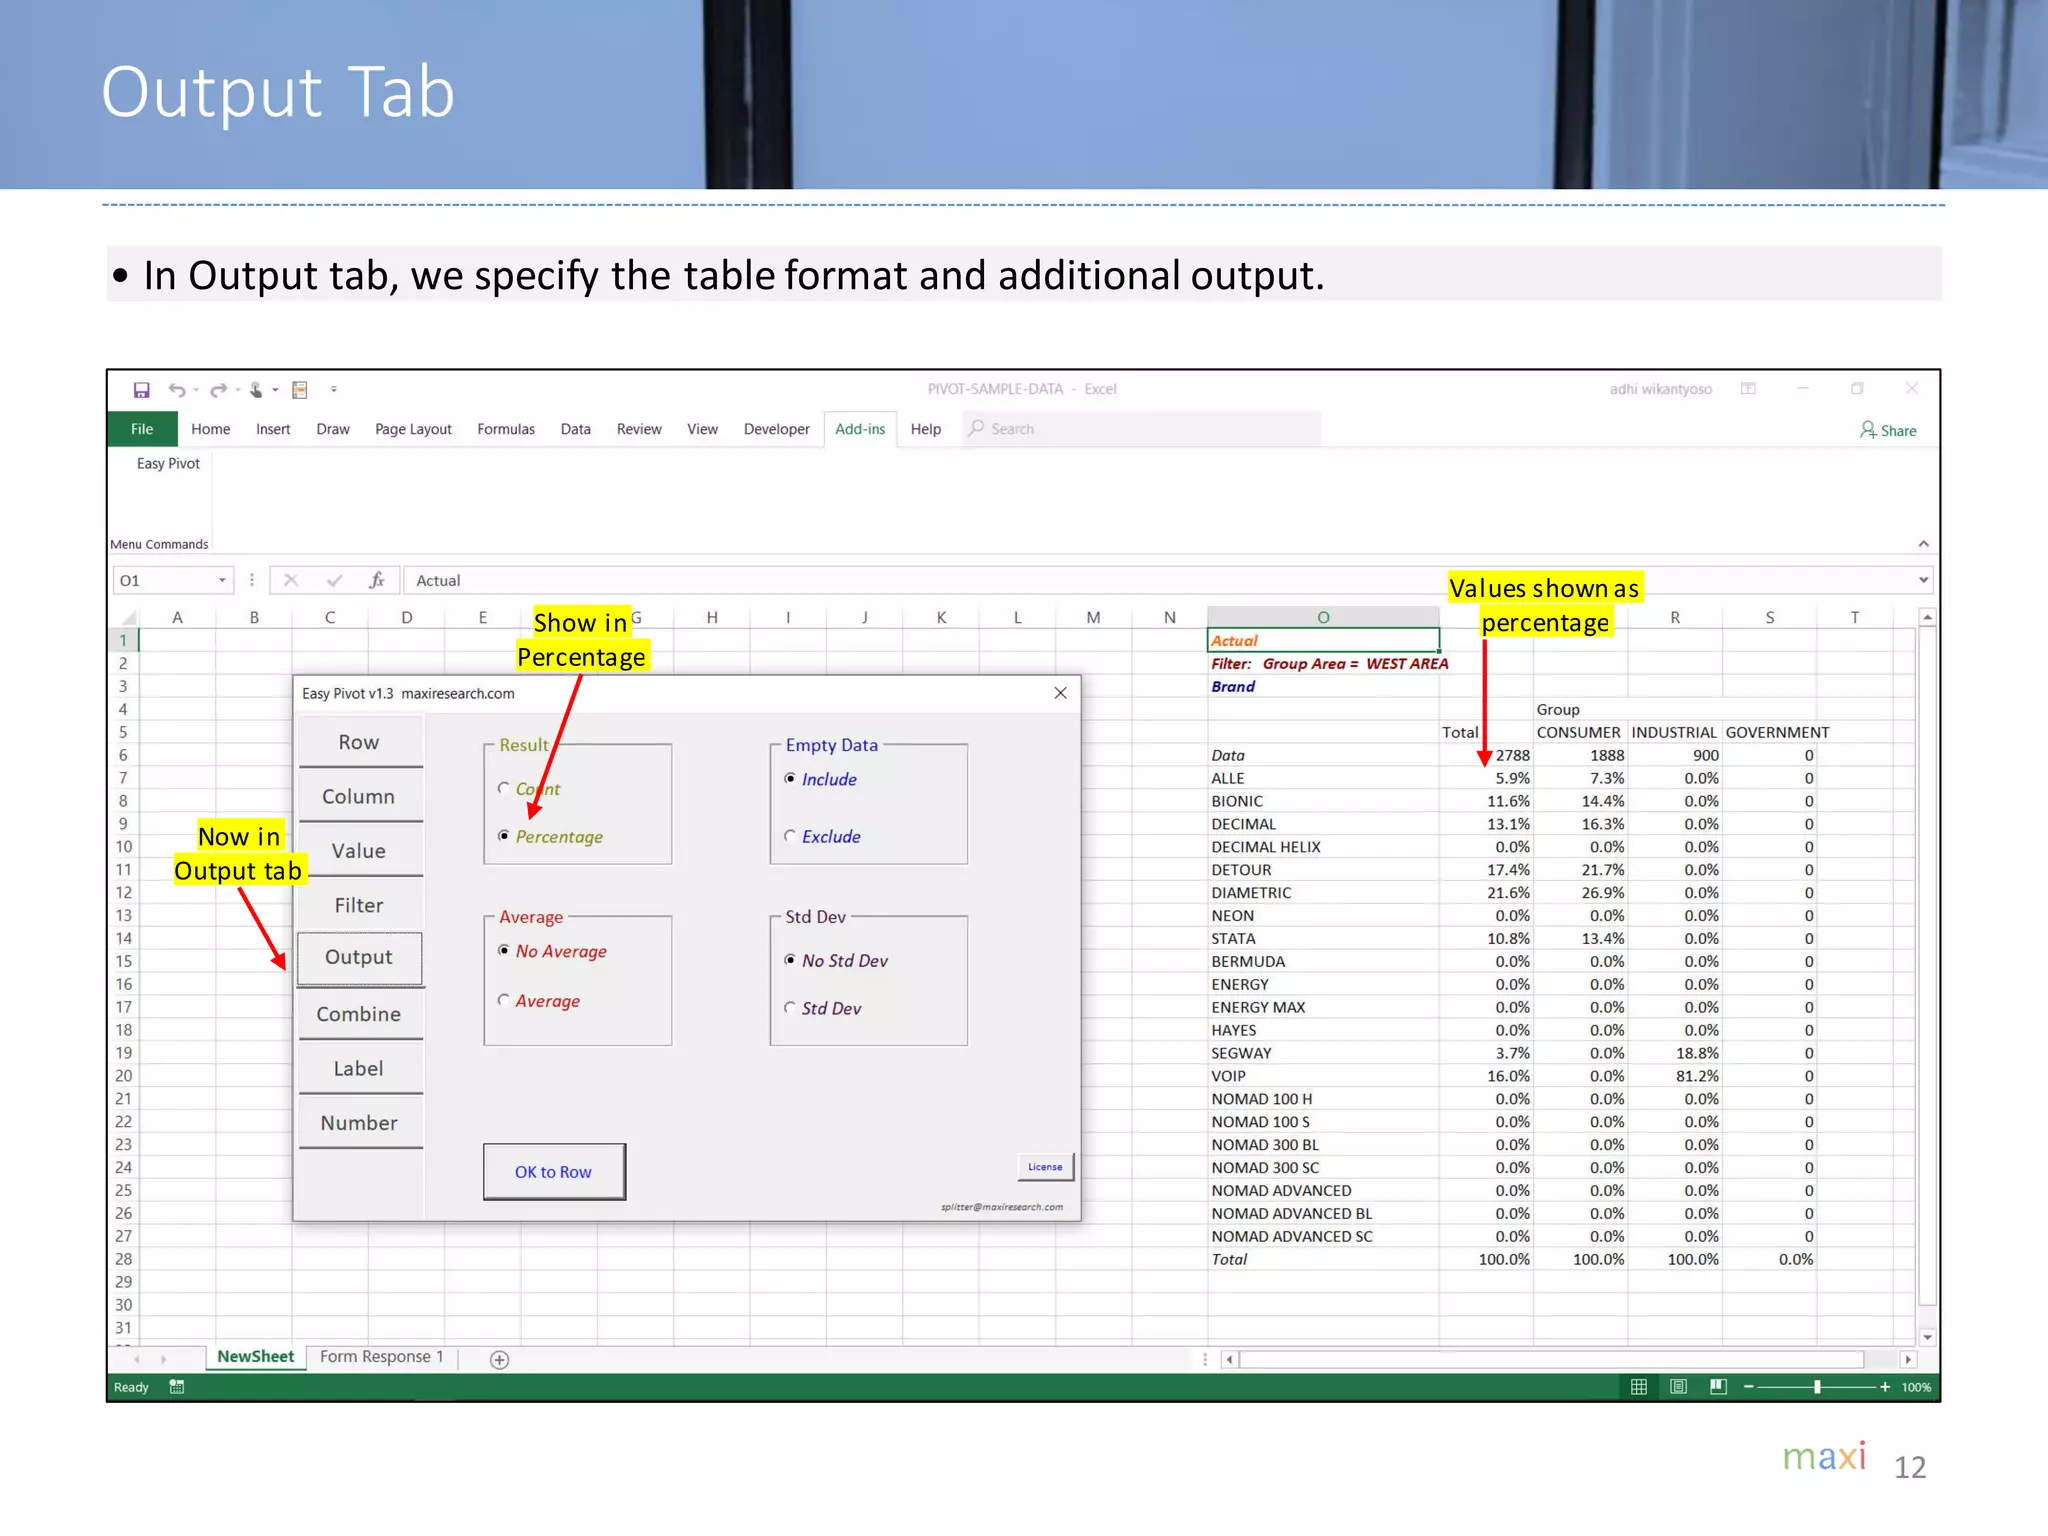Click the zoom out minus icon
The image size is (2048, 1536).
tap(1749, 1387)
